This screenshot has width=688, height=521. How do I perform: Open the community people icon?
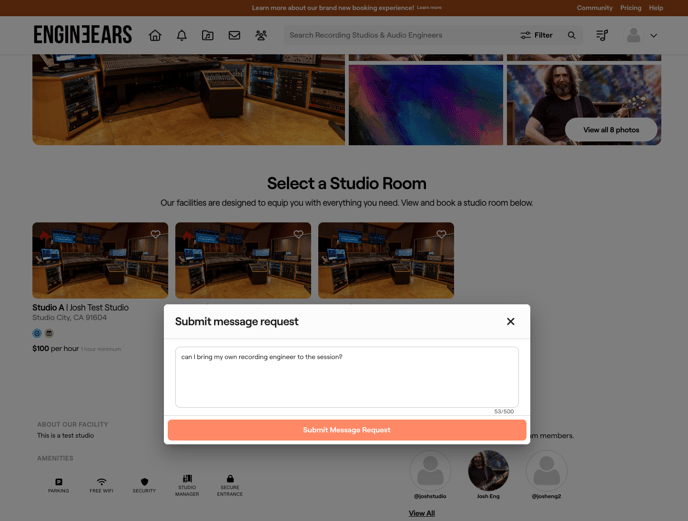[261, 35]
